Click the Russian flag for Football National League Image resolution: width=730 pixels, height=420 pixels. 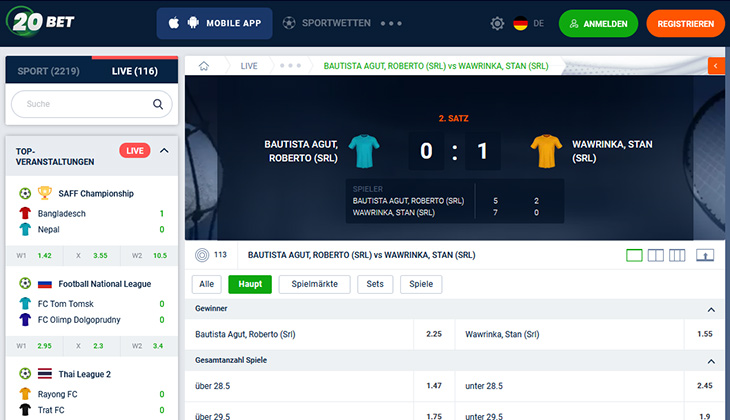point(45,284)
